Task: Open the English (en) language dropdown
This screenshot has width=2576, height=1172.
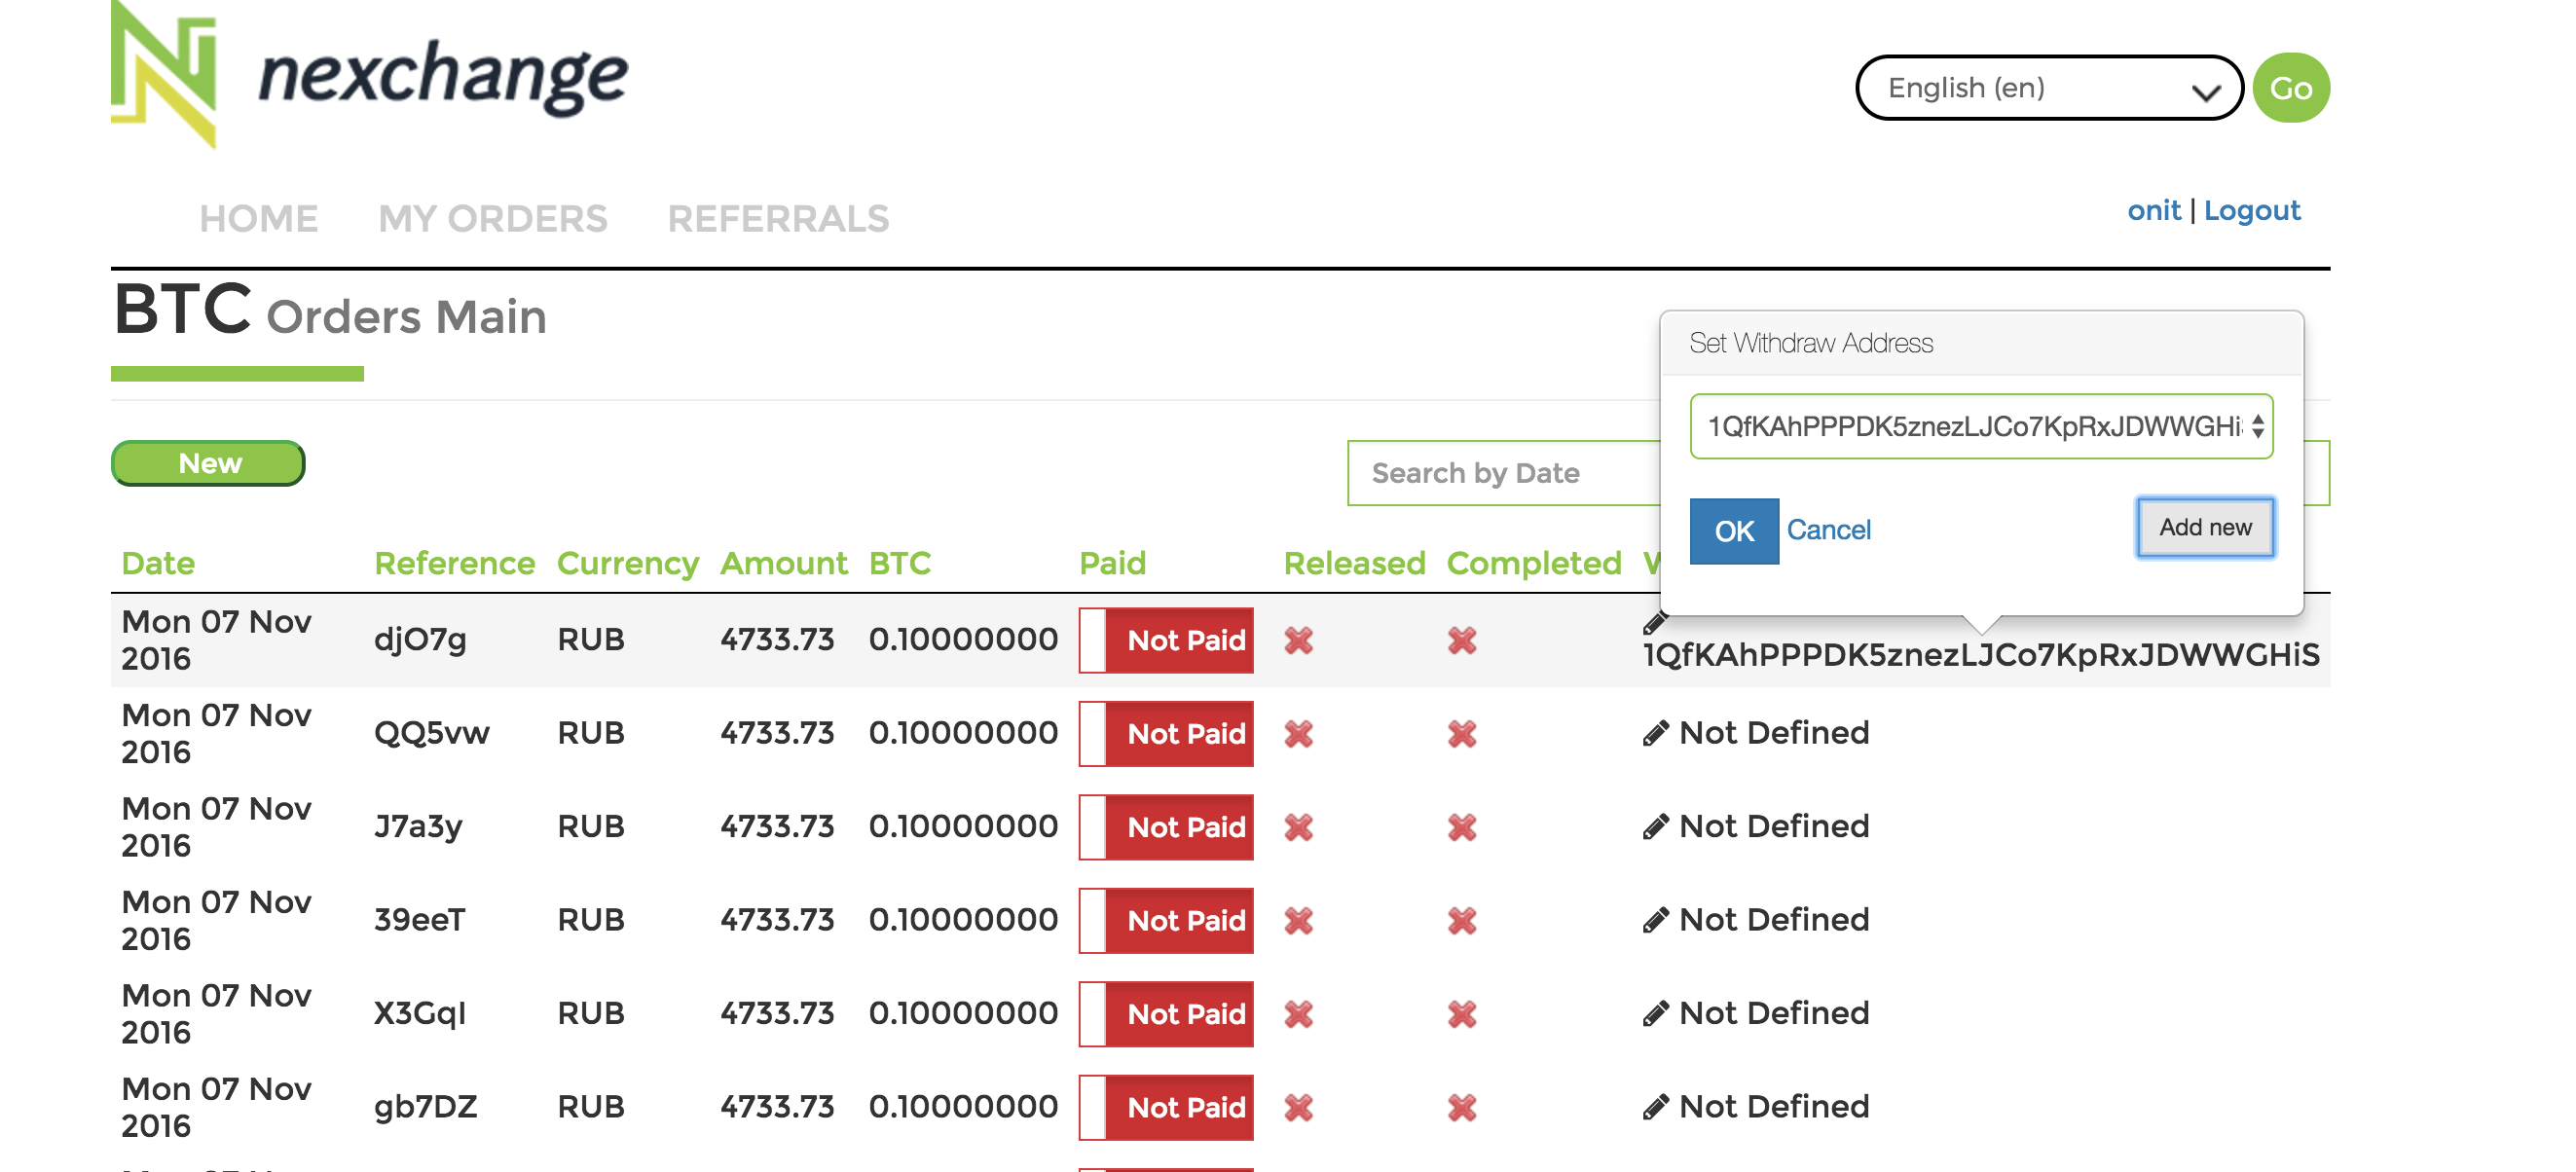Action: tap(2049, 88)
